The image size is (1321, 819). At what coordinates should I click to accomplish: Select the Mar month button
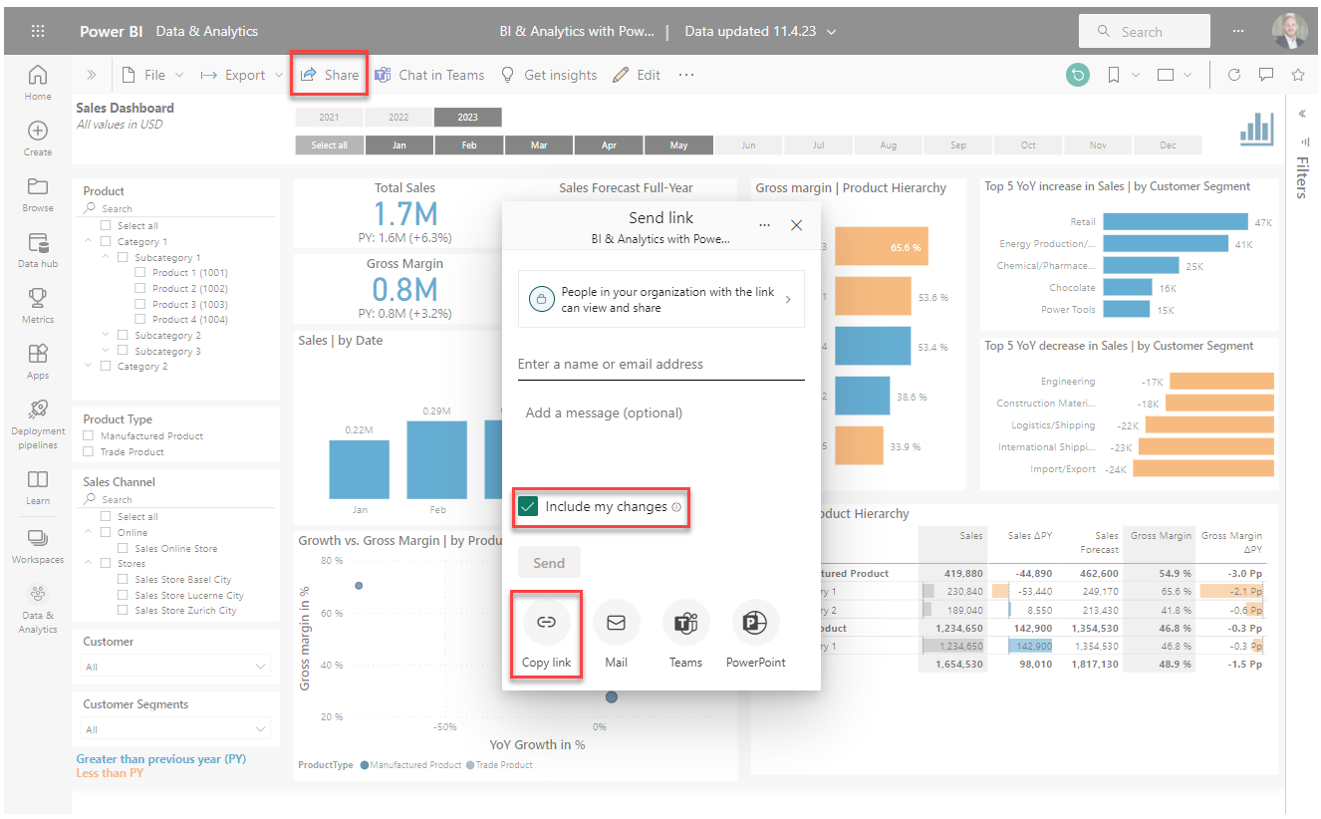pos(539,145)
